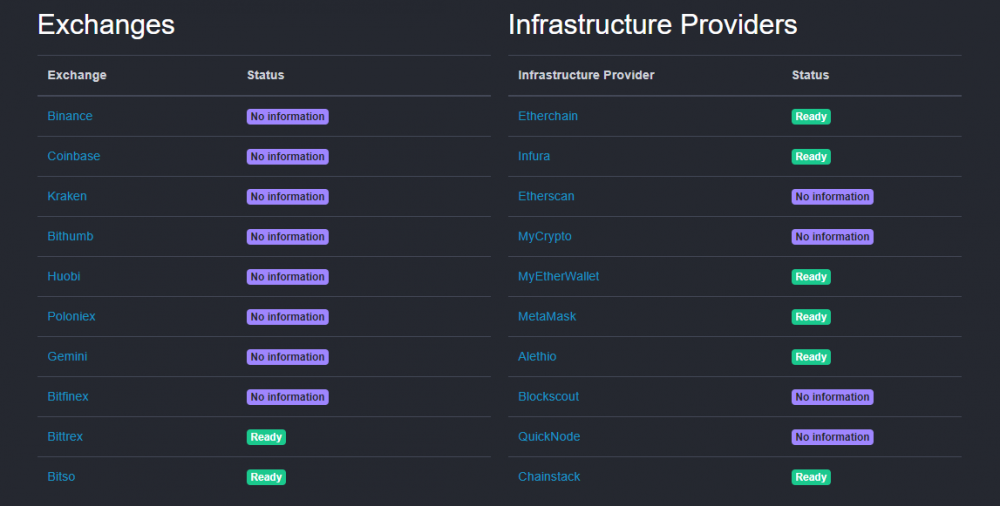Open the Etherscan provider link

click(546, 197)
